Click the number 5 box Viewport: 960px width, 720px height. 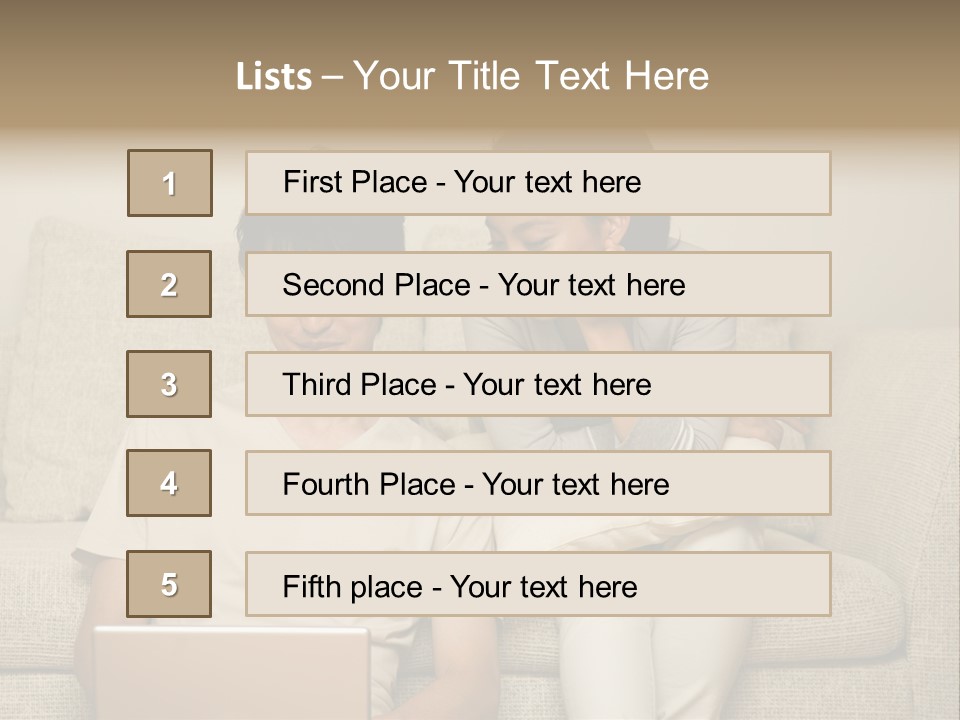click(169, 584)
